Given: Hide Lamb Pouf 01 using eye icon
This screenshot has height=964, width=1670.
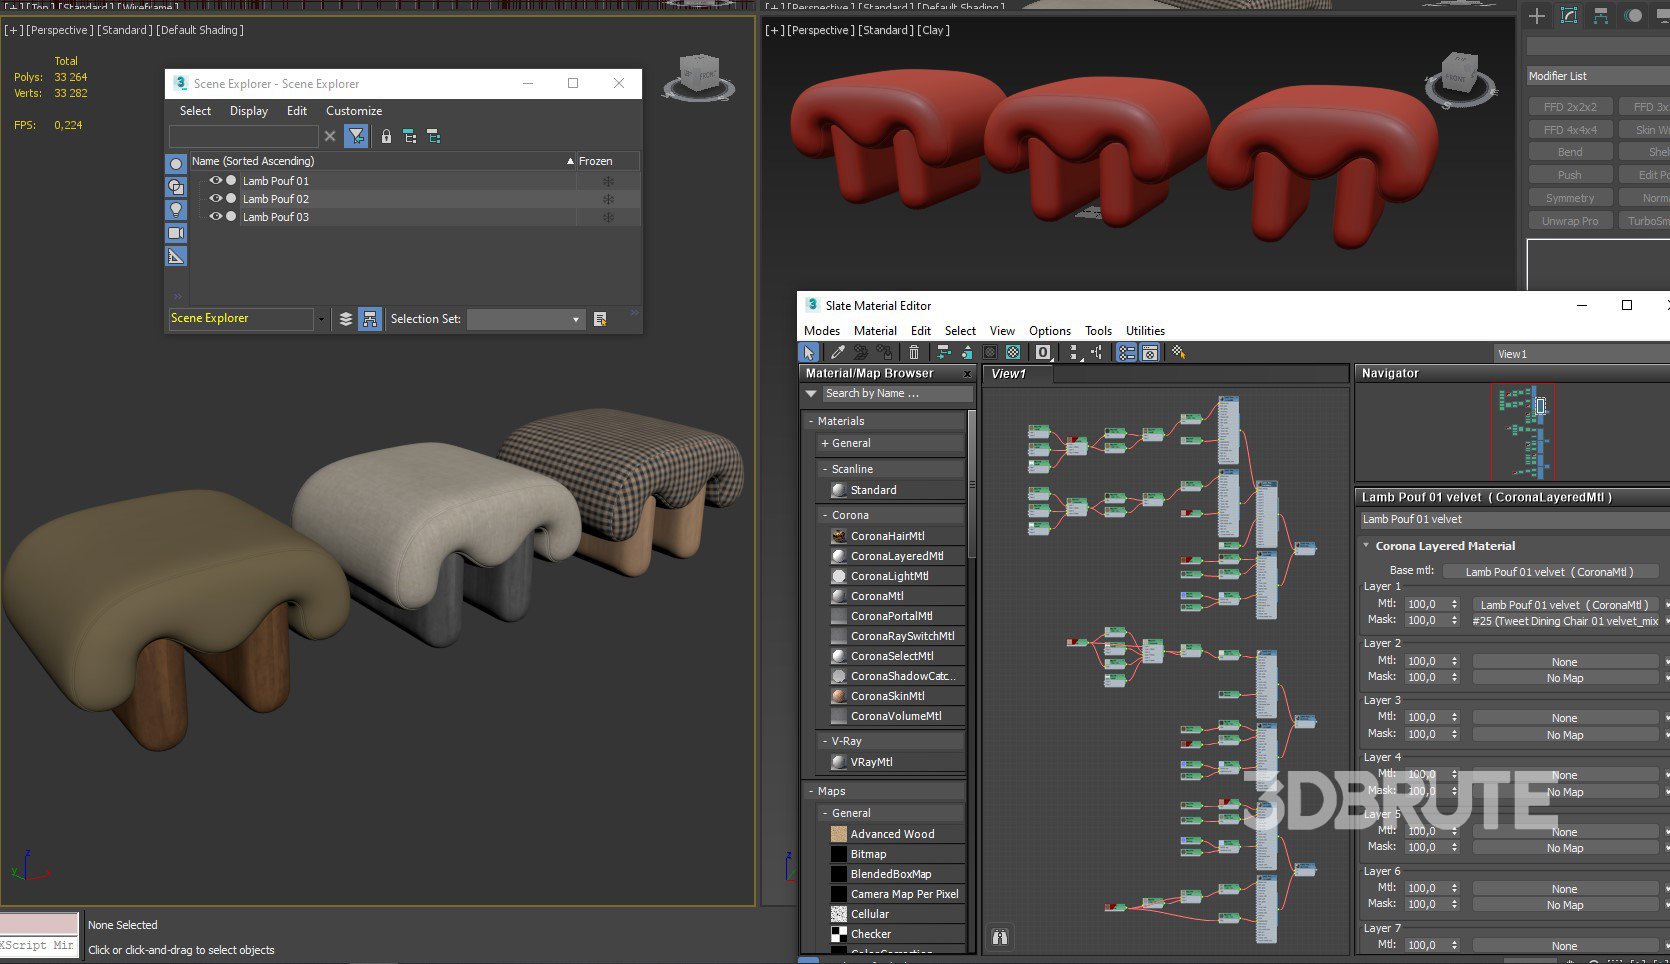Looking at the screenshot, I should click(215, 181).
